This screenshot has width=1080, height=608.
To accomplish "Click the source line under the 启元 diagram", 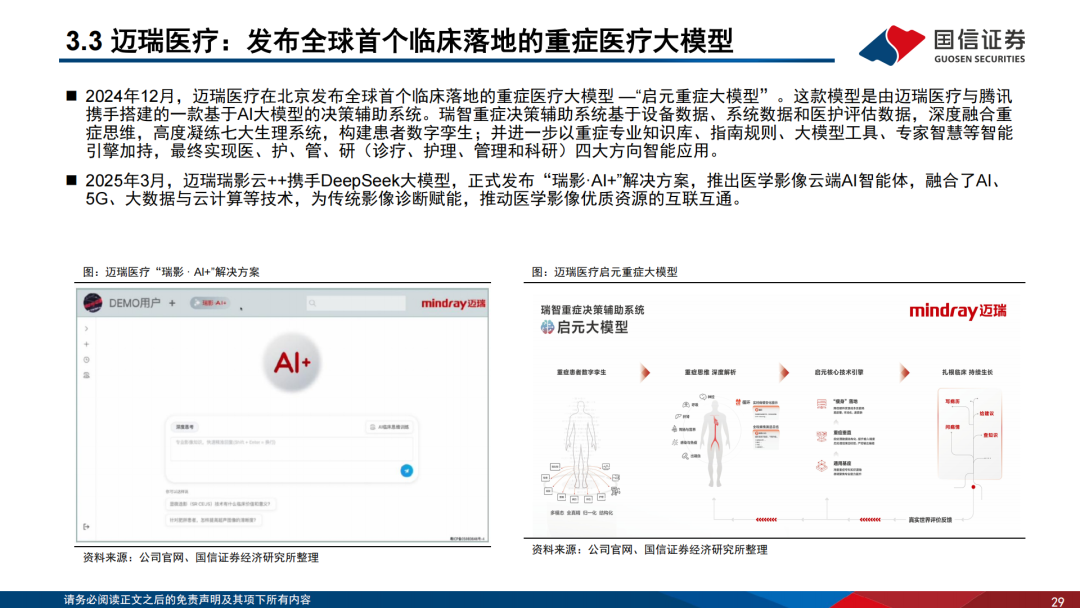I will (x=649, y=549).
